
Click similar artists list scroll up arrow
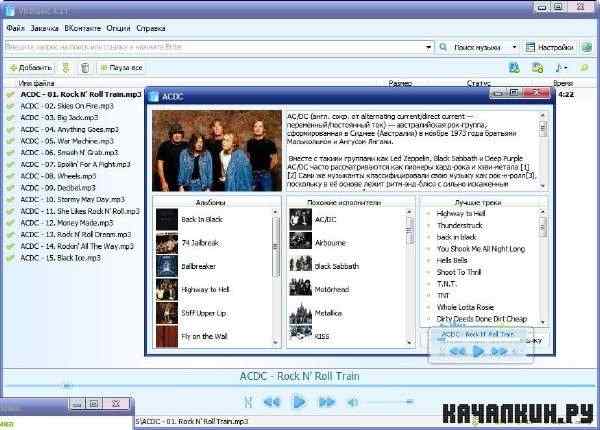pos(409,212)
